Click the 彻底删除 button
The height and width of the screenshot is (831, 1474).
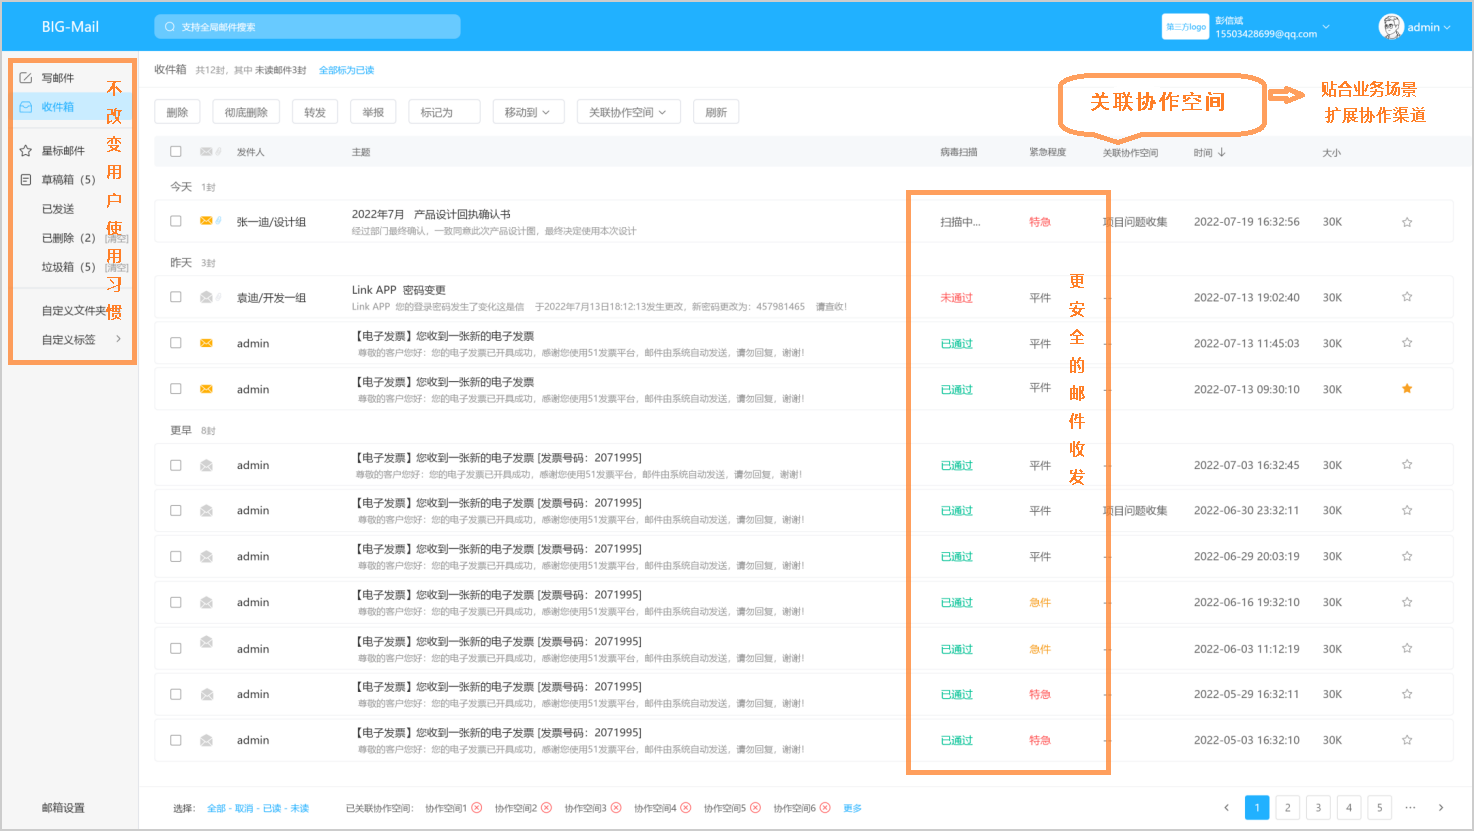(x=246, y=112)
